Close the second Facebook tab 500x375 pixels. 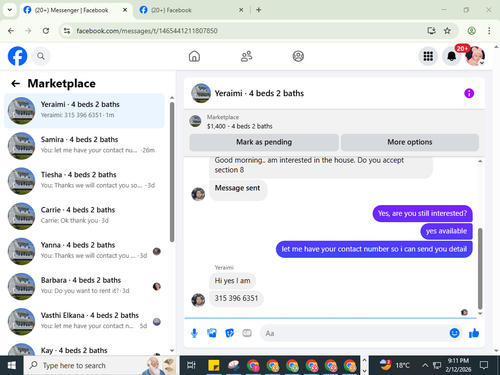(241, 10)
